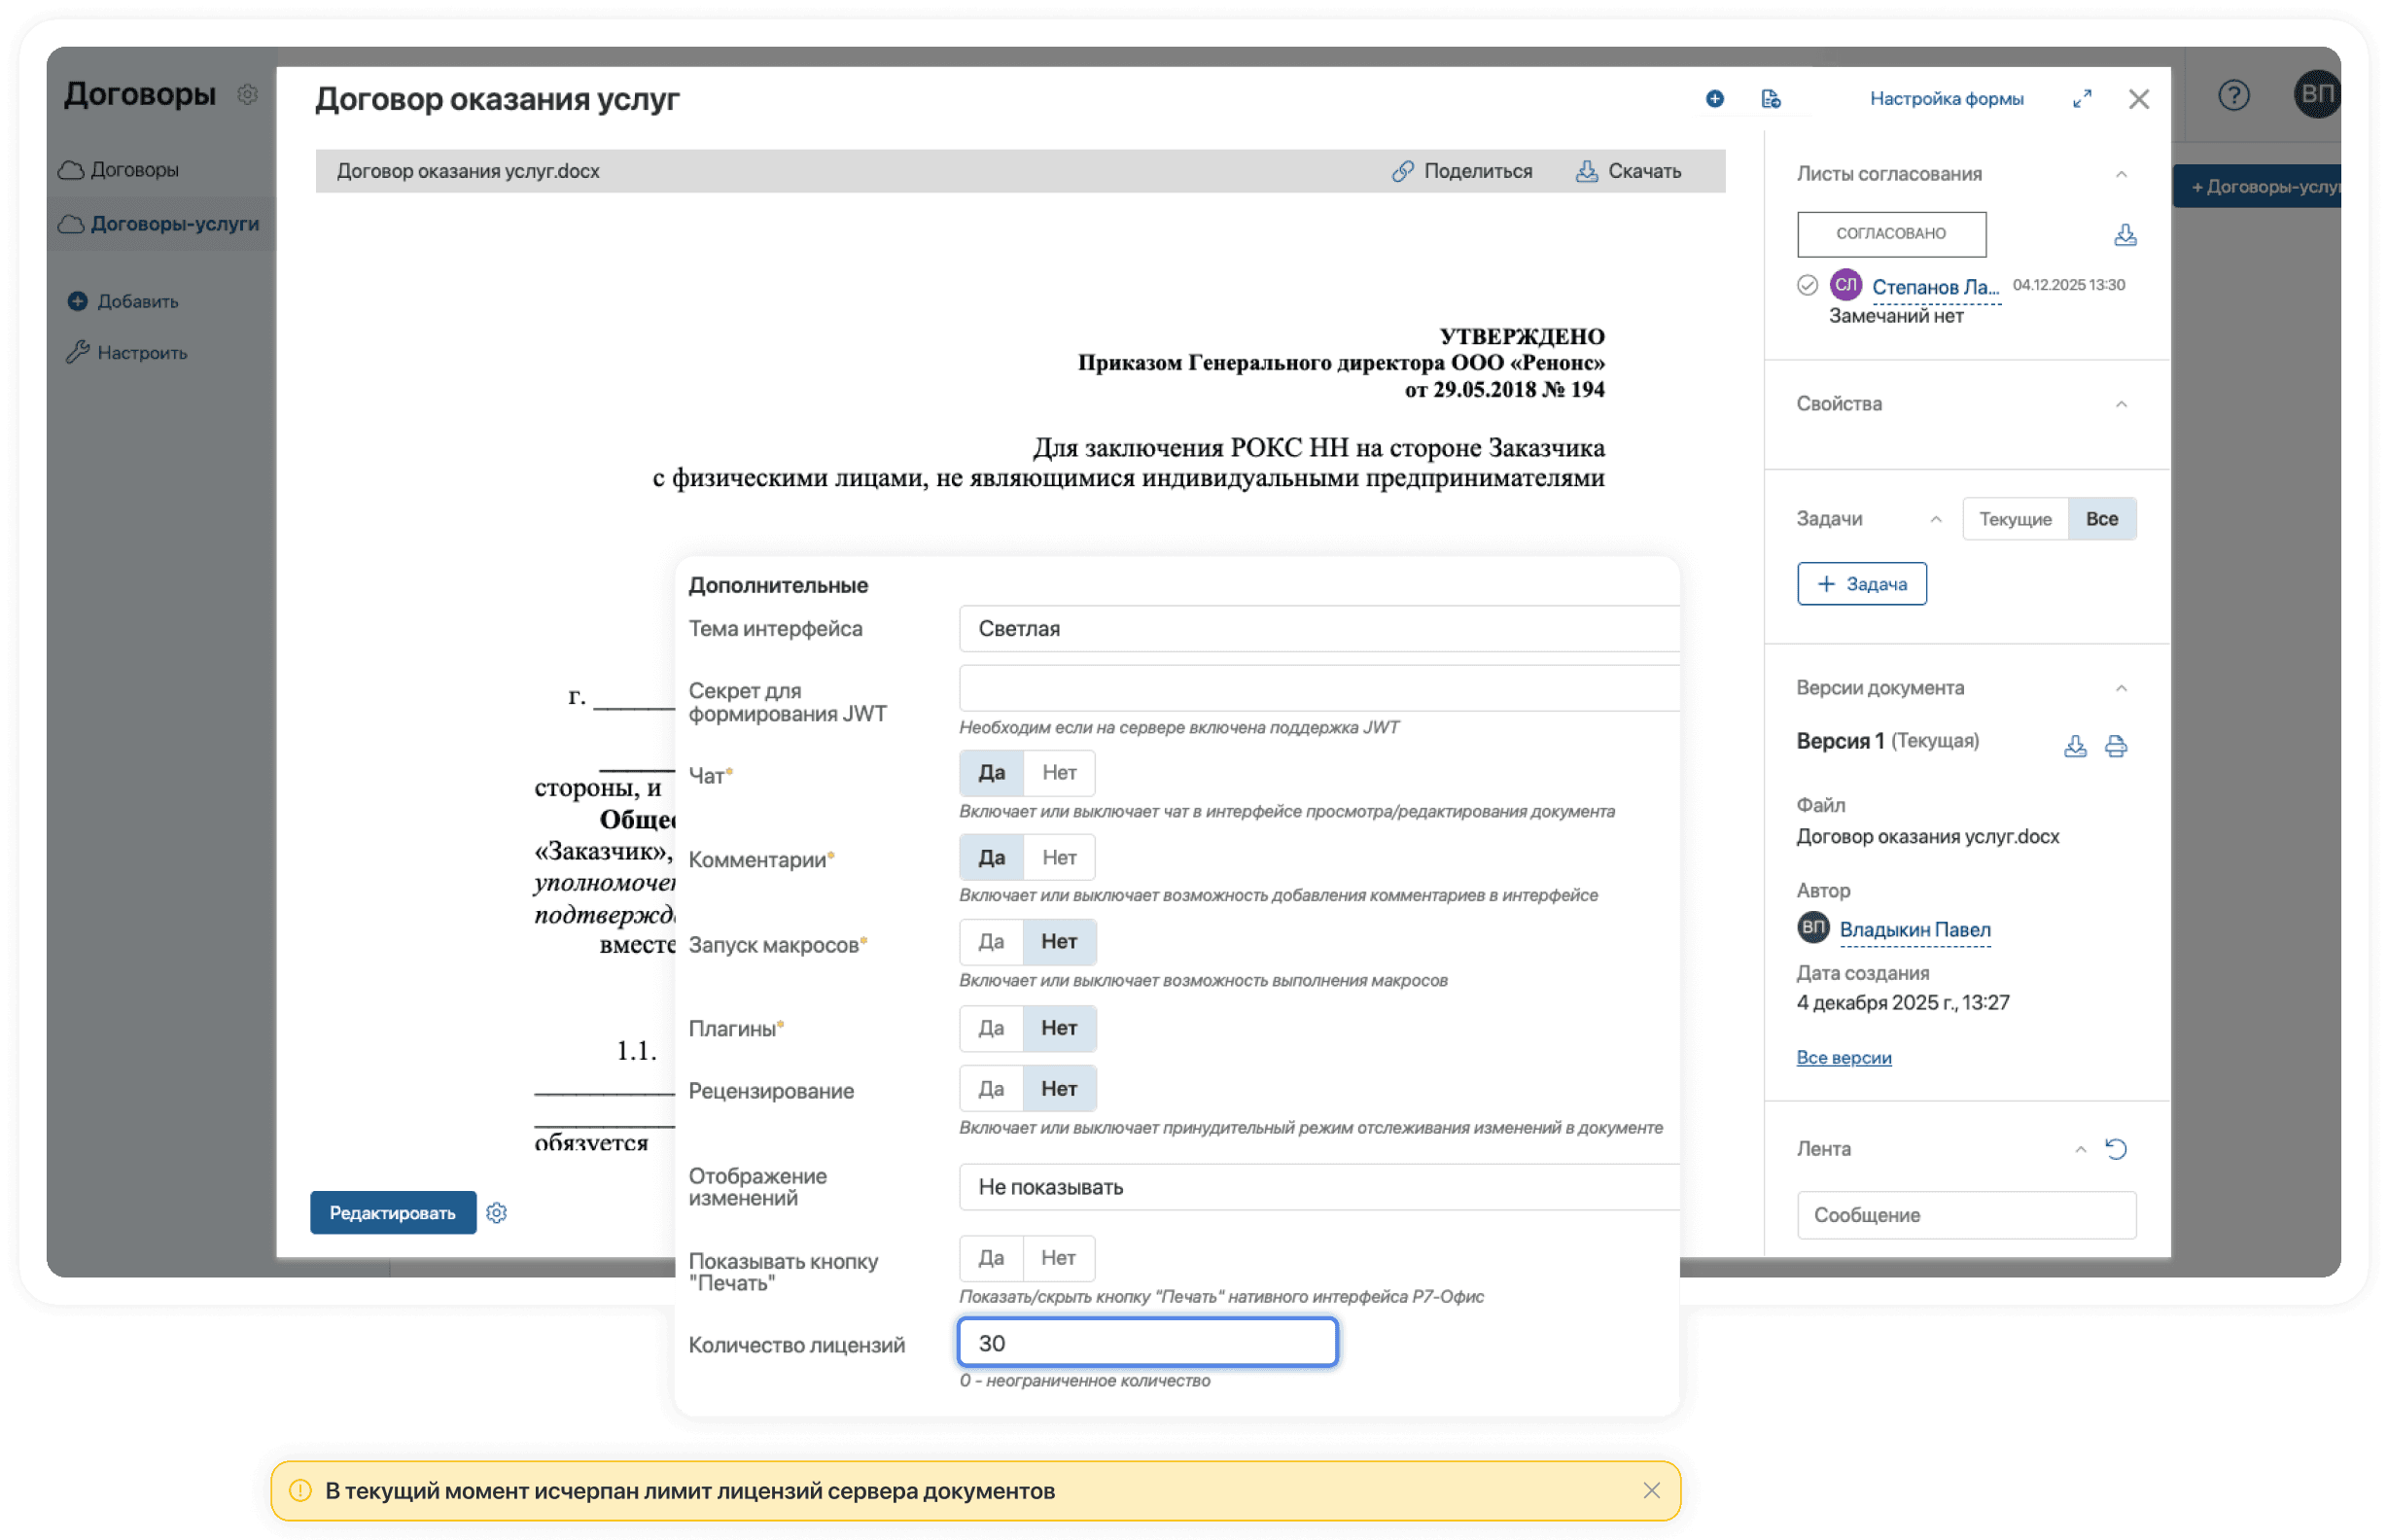
Task: Open Отображение изменений dropdown
Action: (x=1318, y=1187)
